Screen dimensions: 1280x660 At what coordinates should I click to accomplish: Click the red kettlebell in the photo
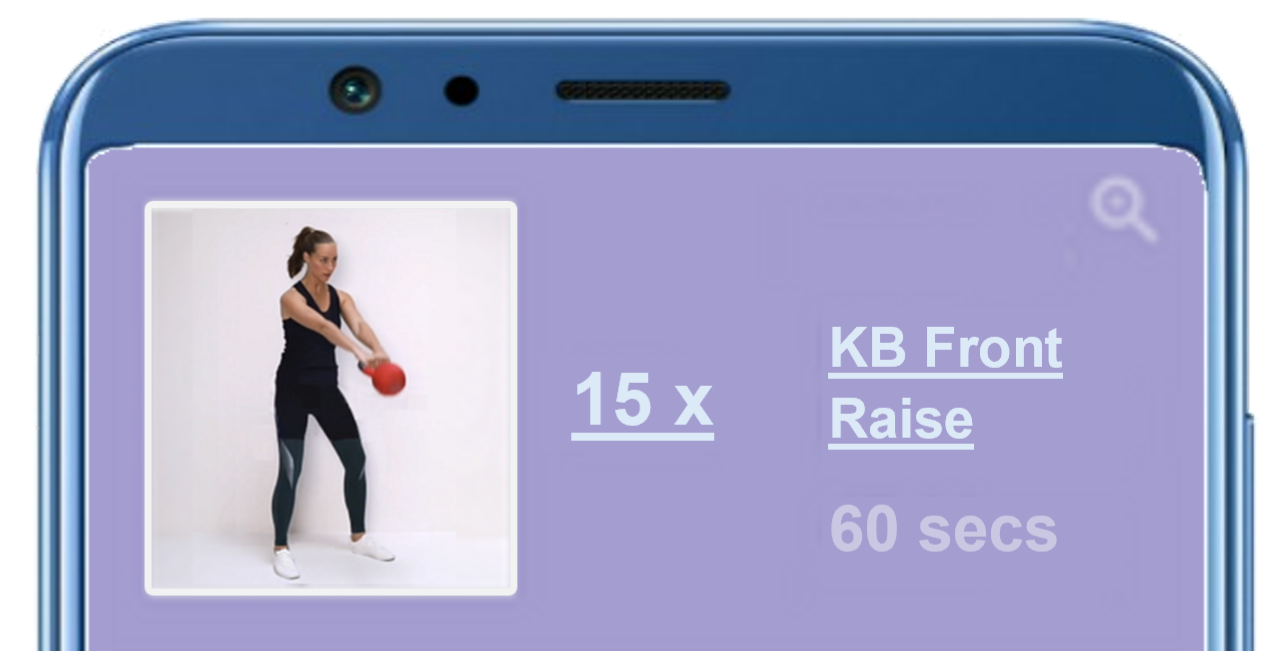[x=387, y=377]
